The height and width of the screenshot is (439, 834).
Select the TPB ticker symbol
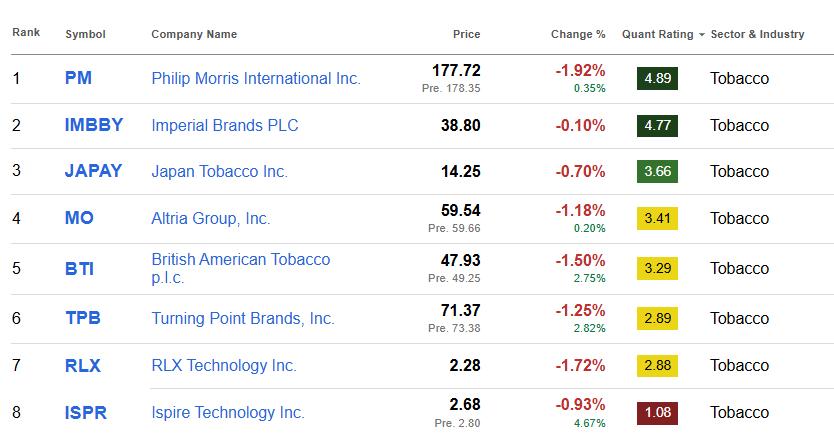pyautogui.click(x=83, y=318)
